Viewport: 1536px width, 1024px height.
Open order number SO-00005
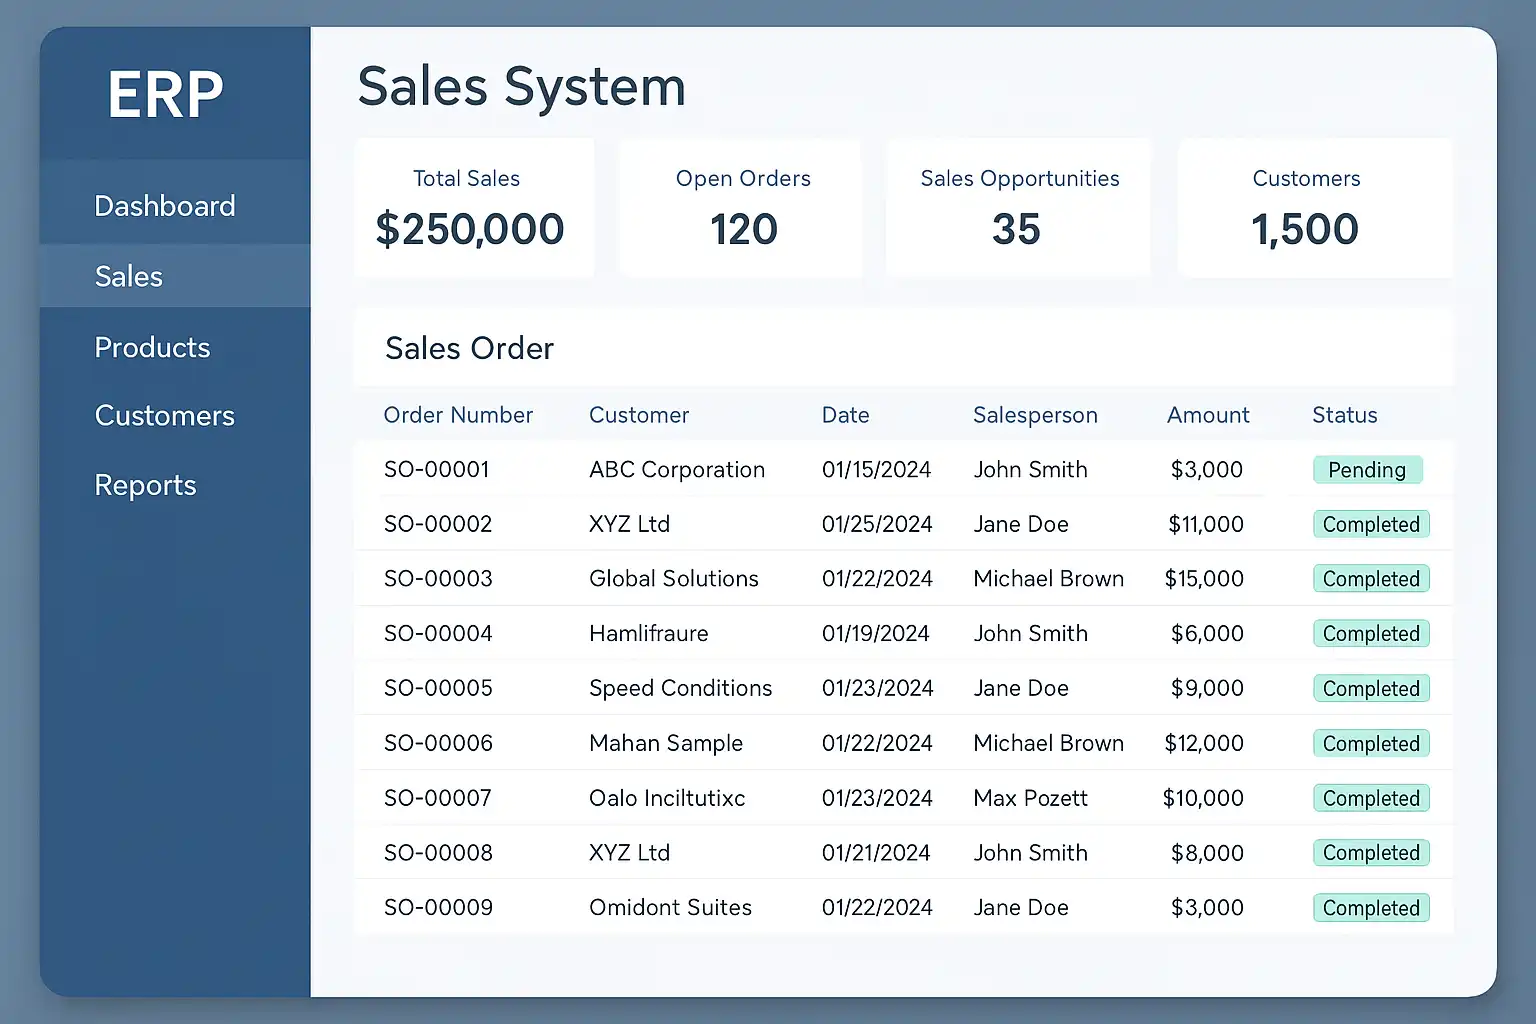tap(438, 688)
